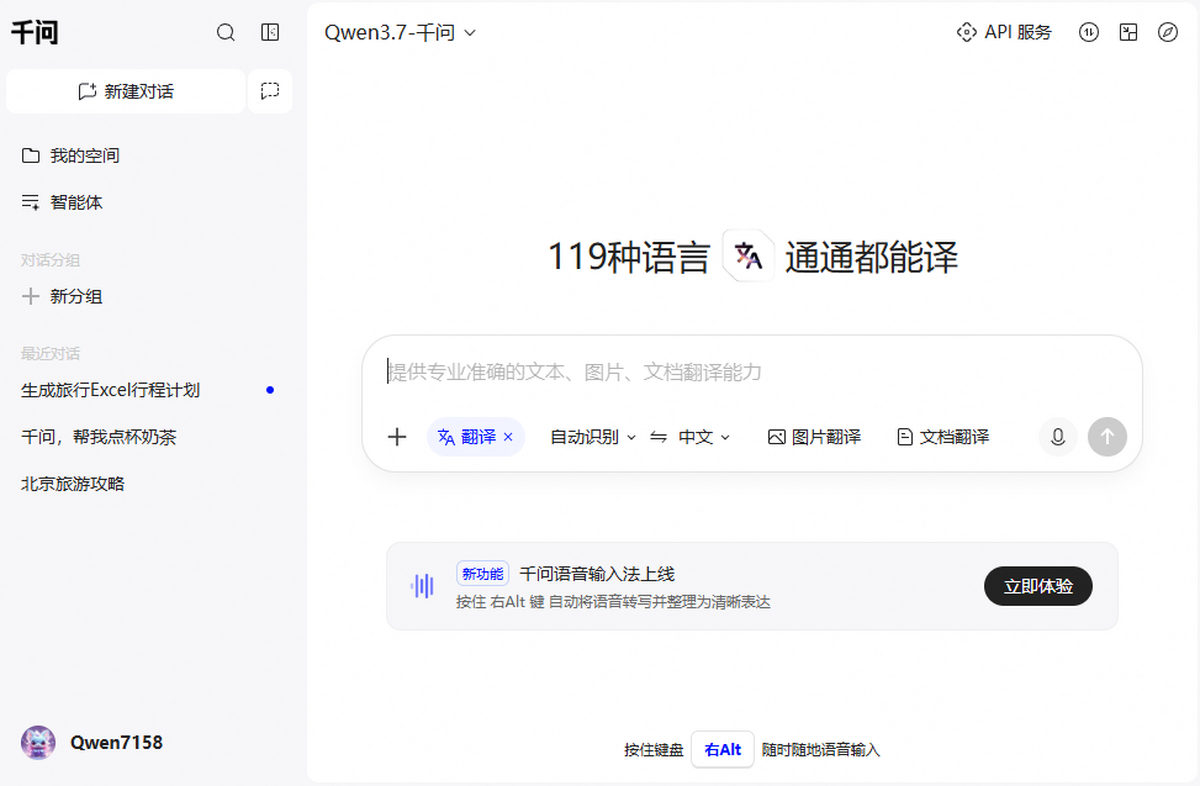Click the 千问 logo

[x=35, y=33]
